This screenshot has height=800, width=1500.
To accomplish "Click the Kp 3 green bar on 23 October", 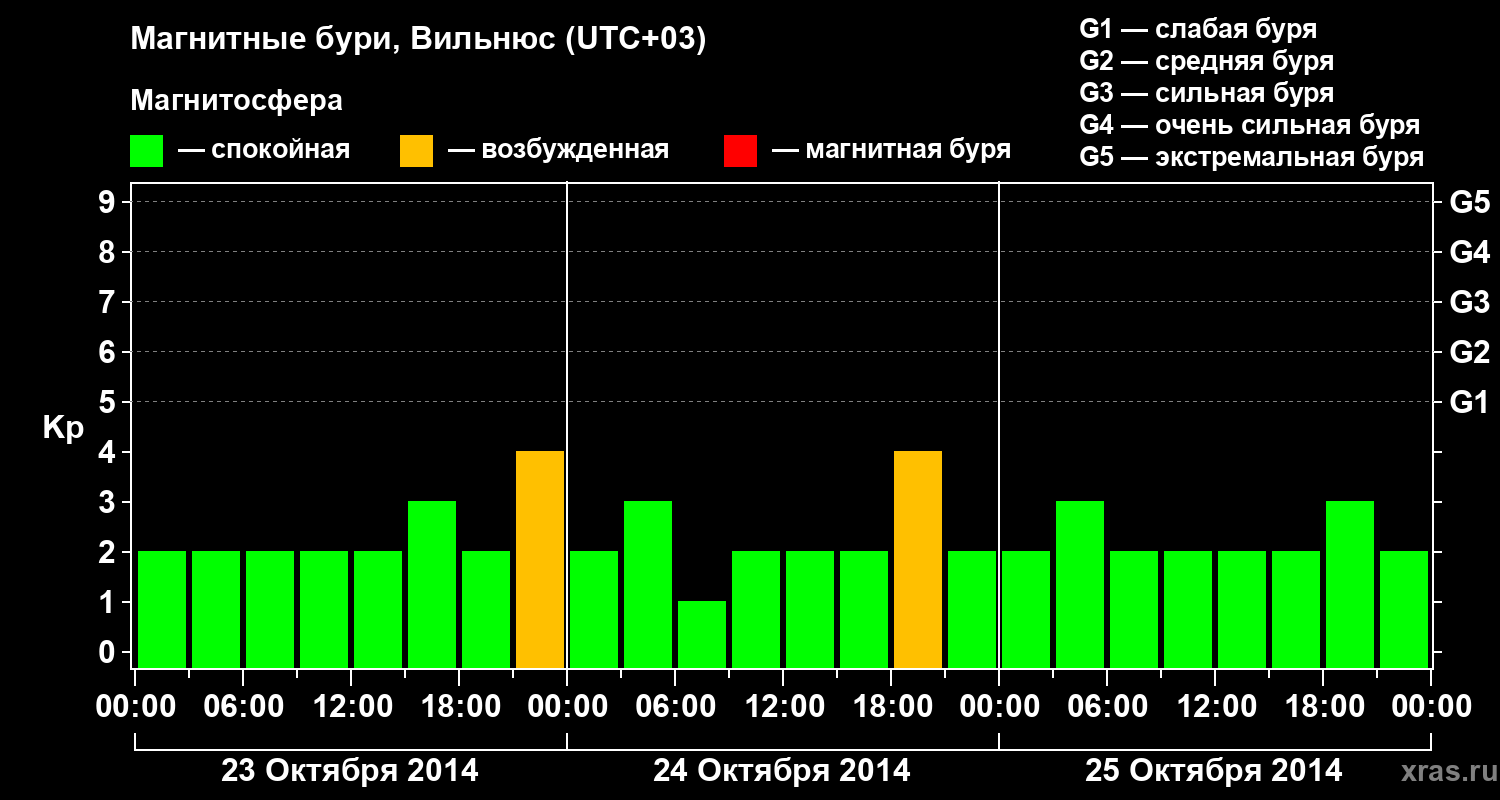I will coord(432,585).
